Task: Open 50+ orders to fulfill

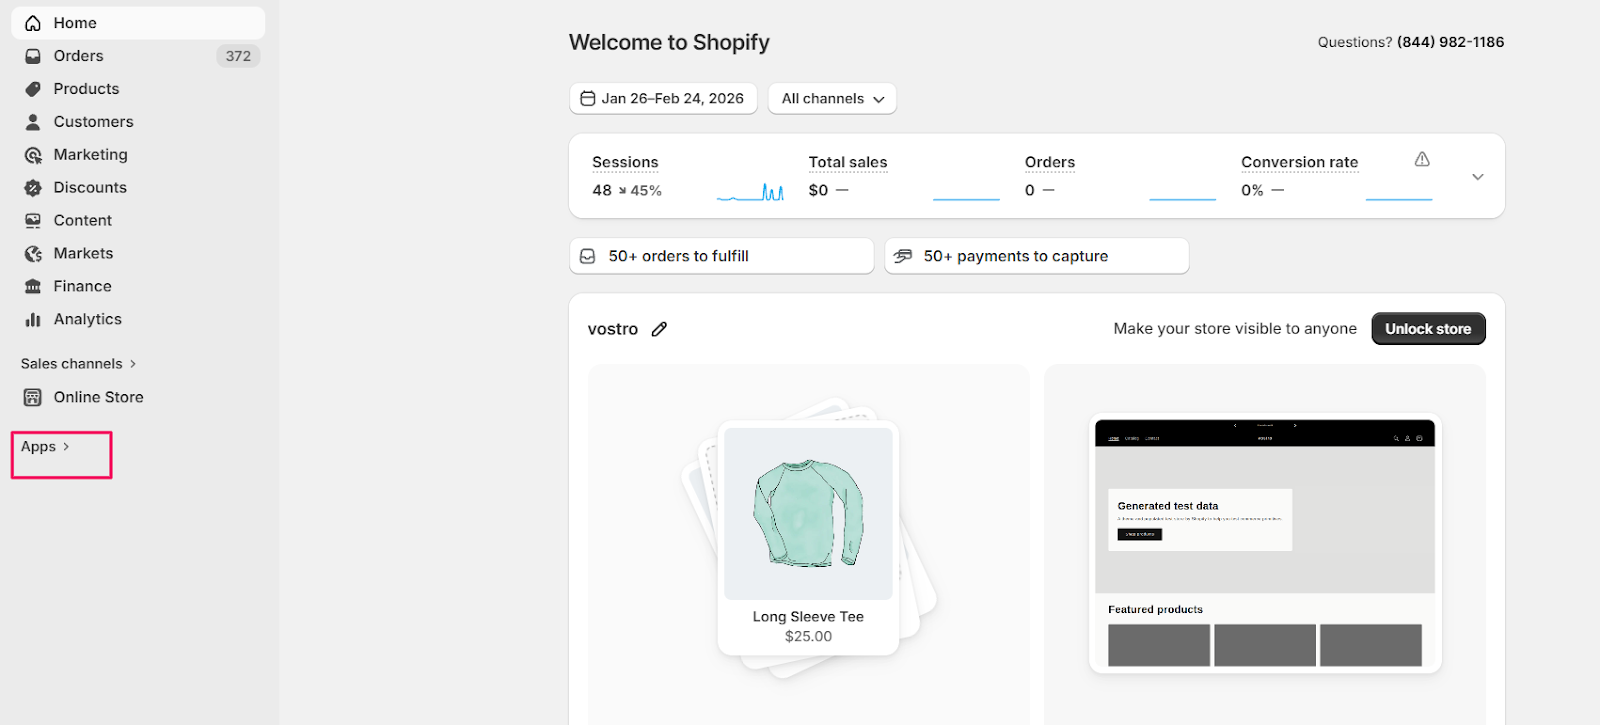Action: (721, 256)
